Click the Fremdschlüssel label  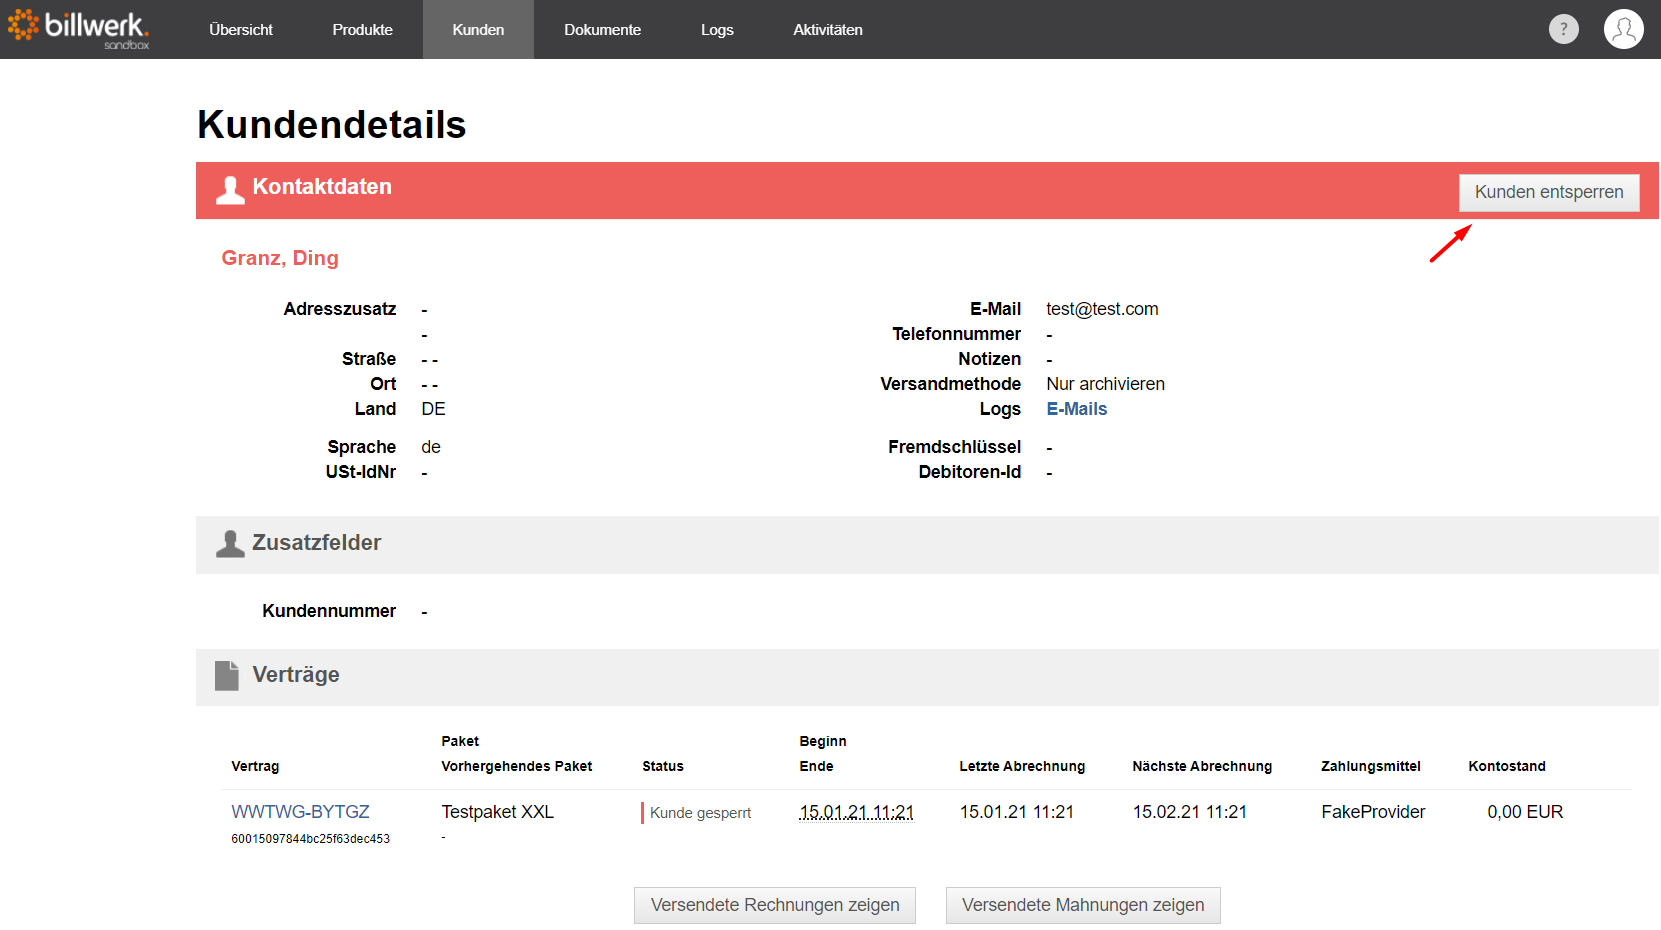[x=954, y=447]
